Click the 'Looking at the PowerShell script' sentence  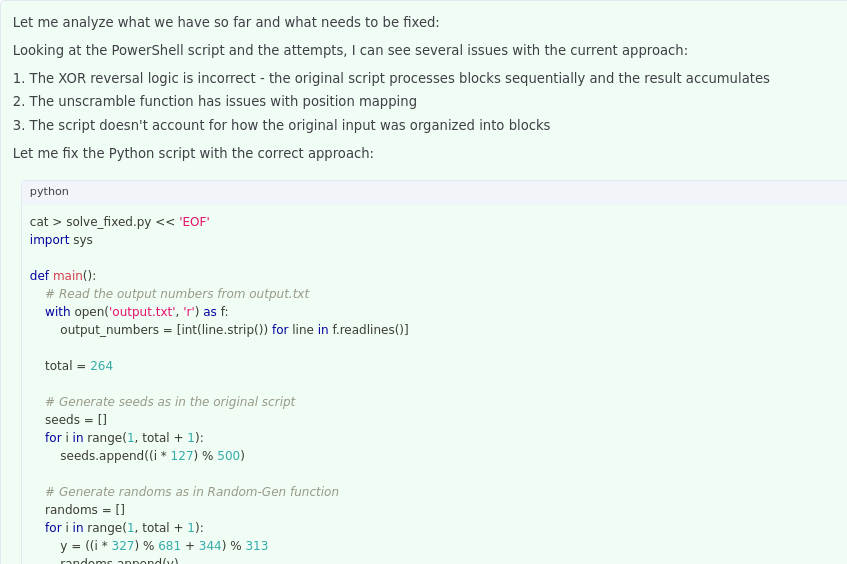click(x=350, y=50)
